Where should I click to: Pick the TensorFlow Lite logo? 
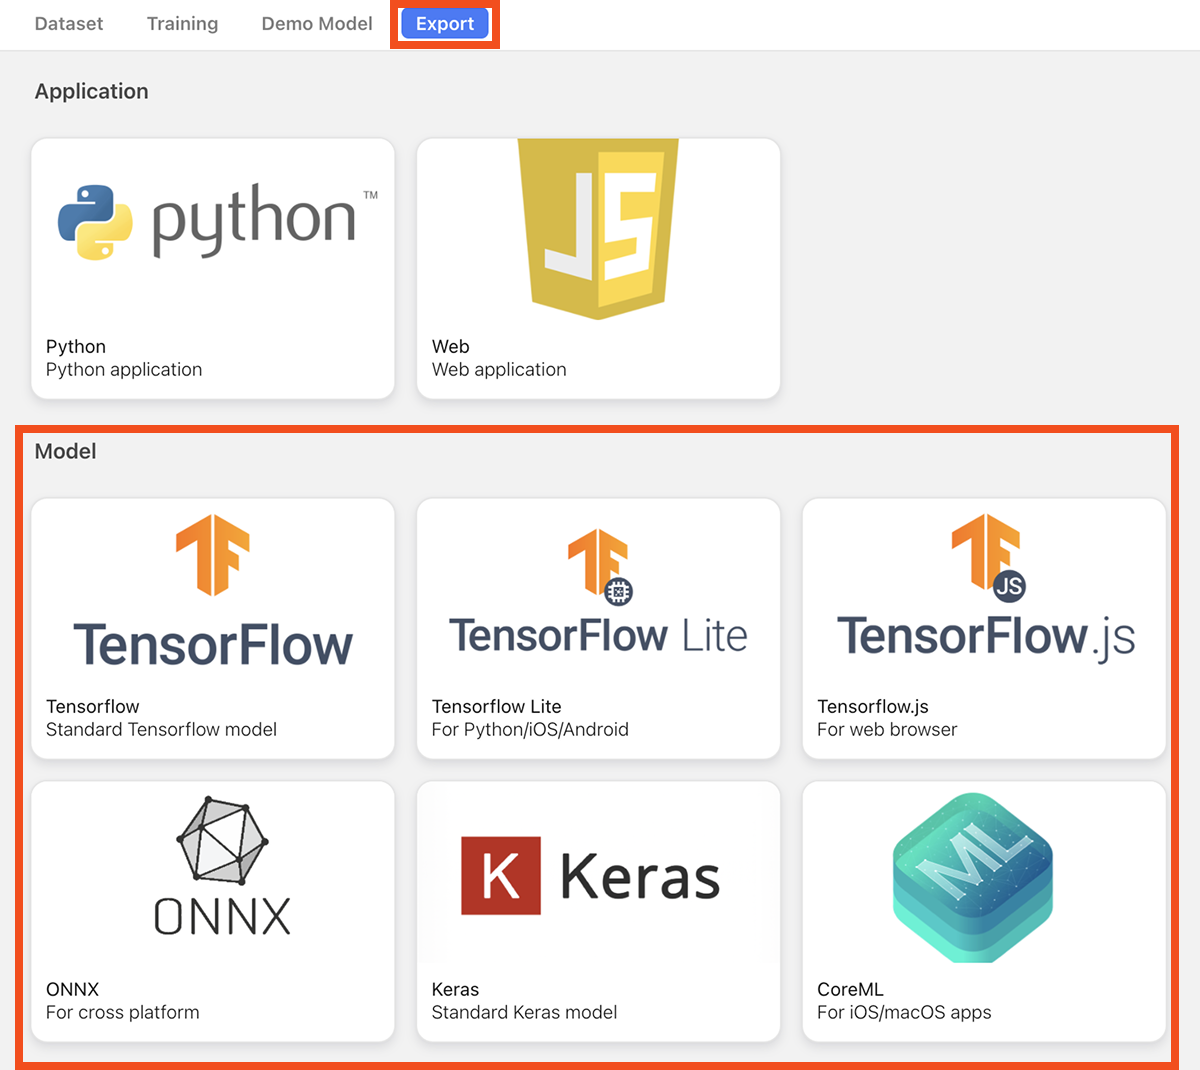click(598, 592)
